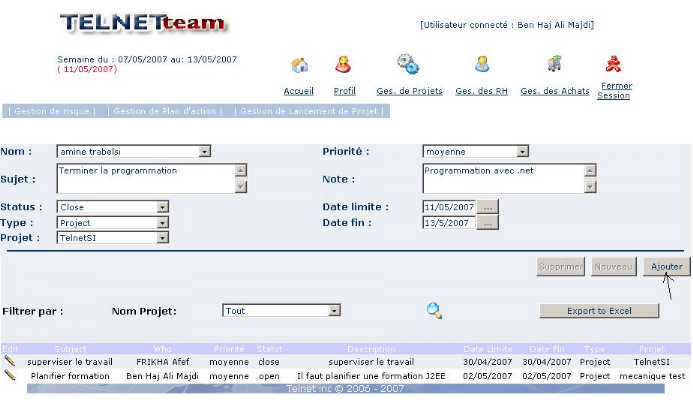Viewport: 693px width, 400px height.
Task: Edit the 'superviser le travail' row pencil
Action: 10,361
